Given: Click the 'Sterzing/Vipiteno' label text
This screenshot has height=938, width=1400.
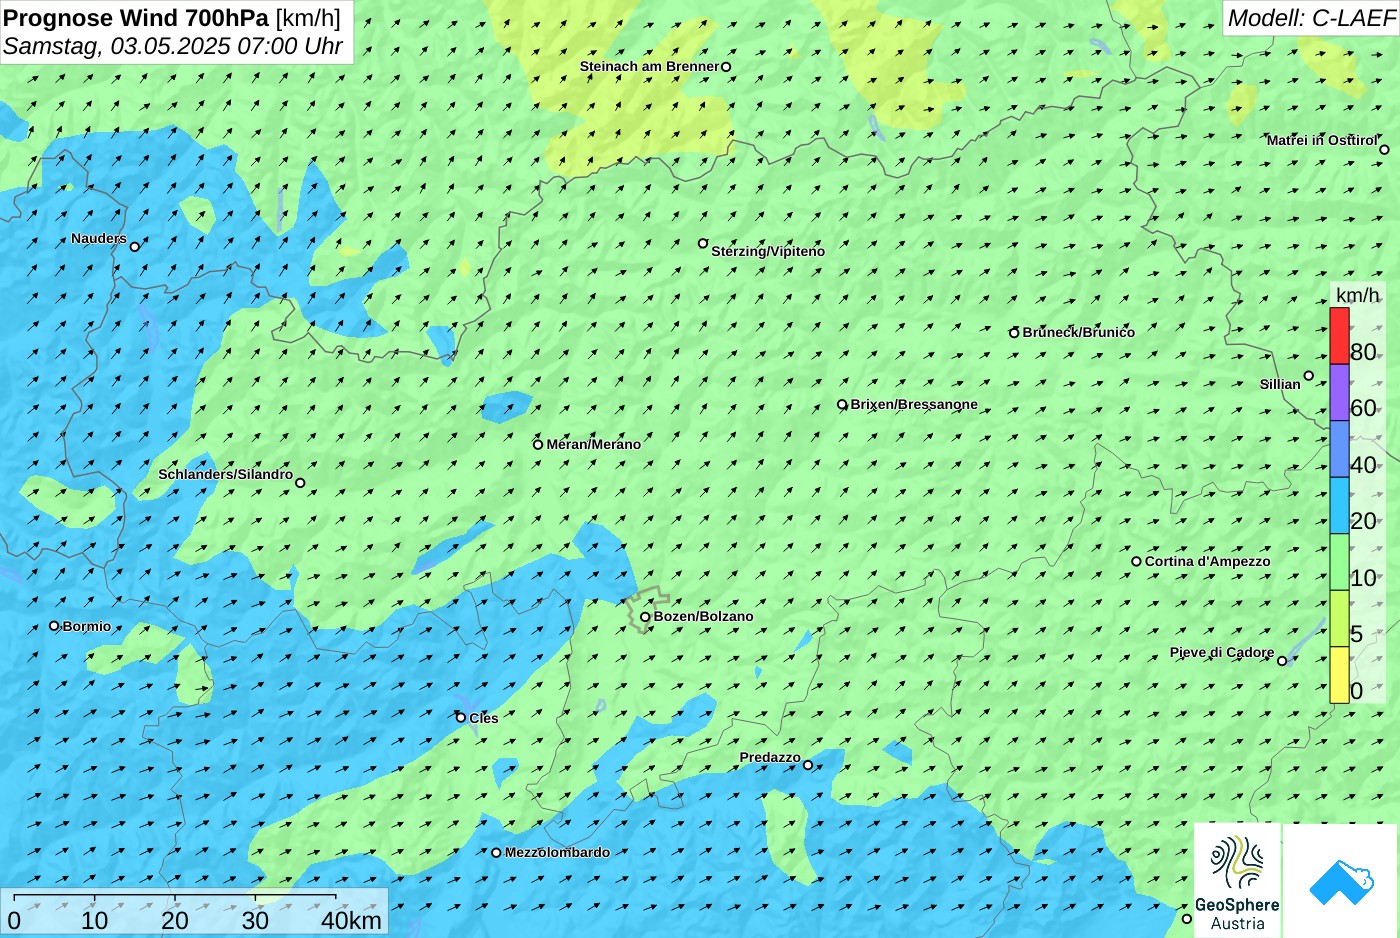Looking at the screenshot, I should tap(768, 252).
